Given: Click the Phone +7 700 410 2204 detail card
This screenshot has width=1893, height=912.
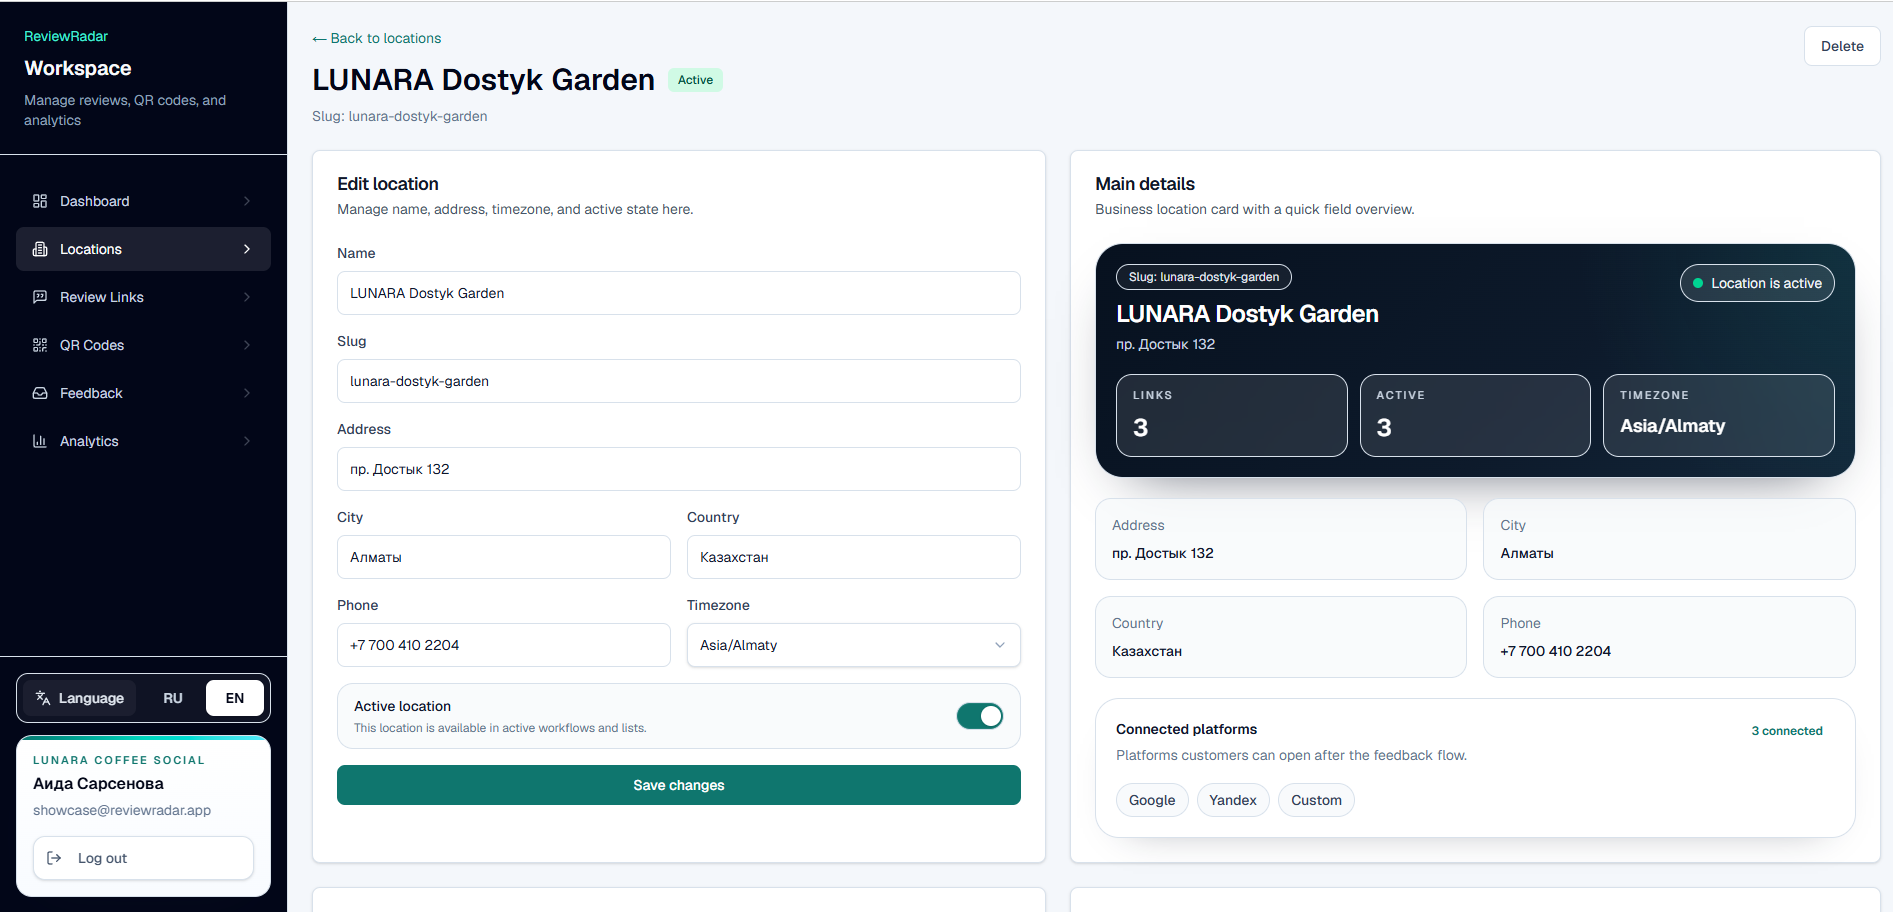Looking at the screenshot, I should (1669, 637).
